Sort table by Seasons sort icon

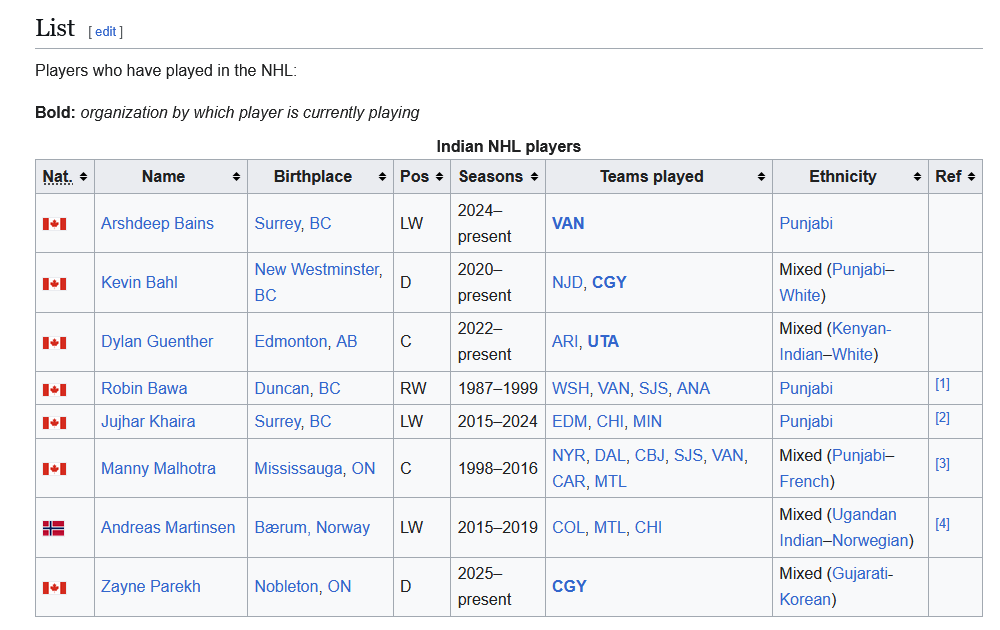coord(534,177)
